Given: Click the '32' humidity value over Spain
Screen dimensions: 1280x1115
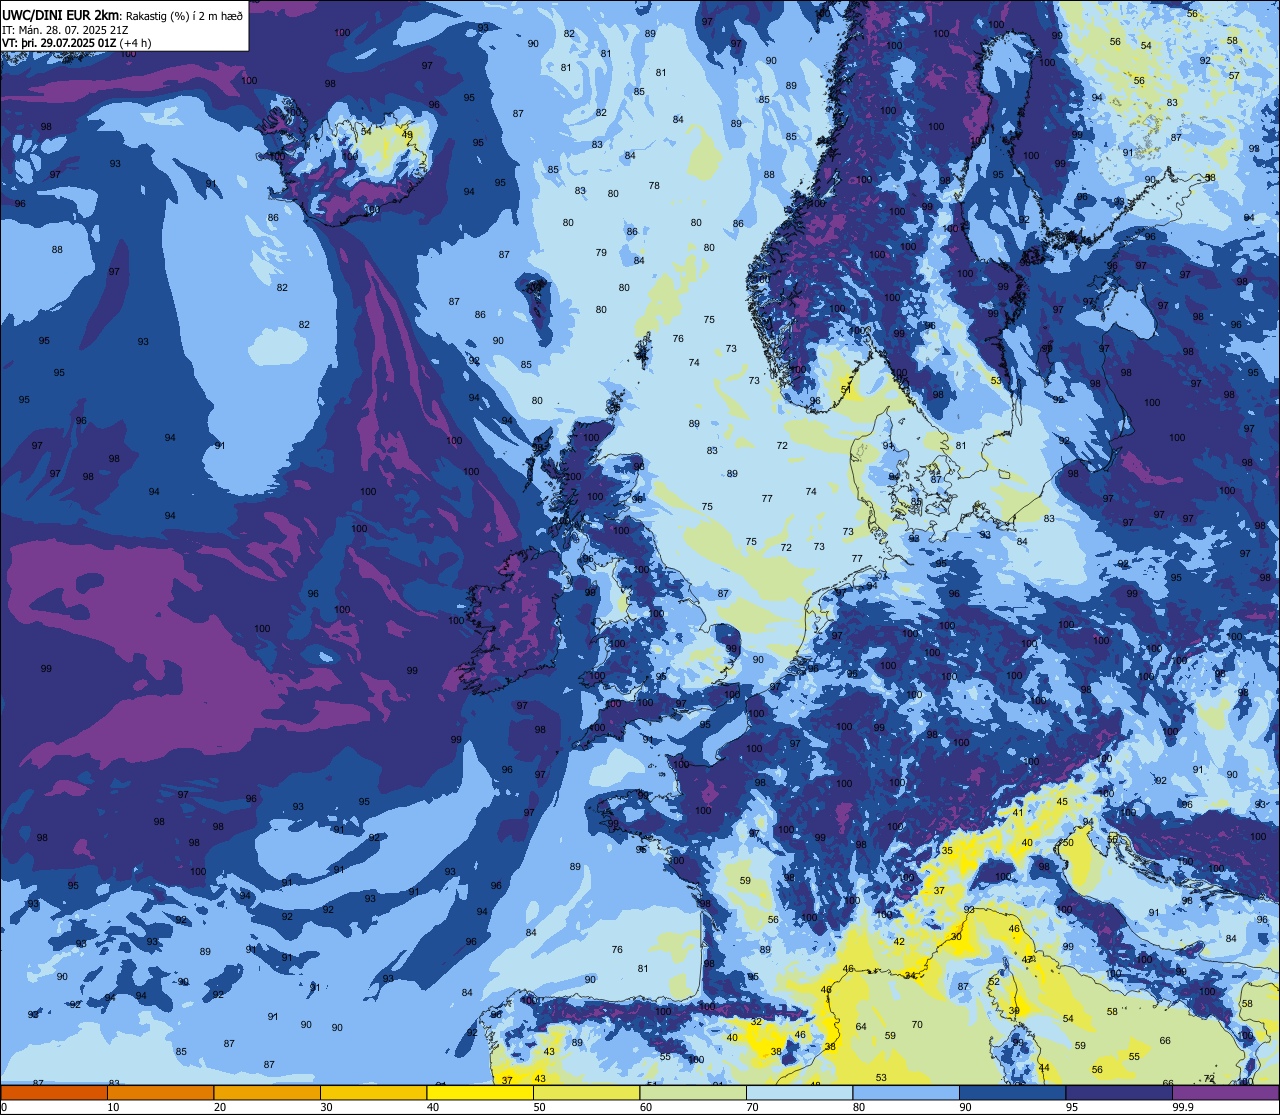Looking at the screenshot, I should (x=756, y=1022).
